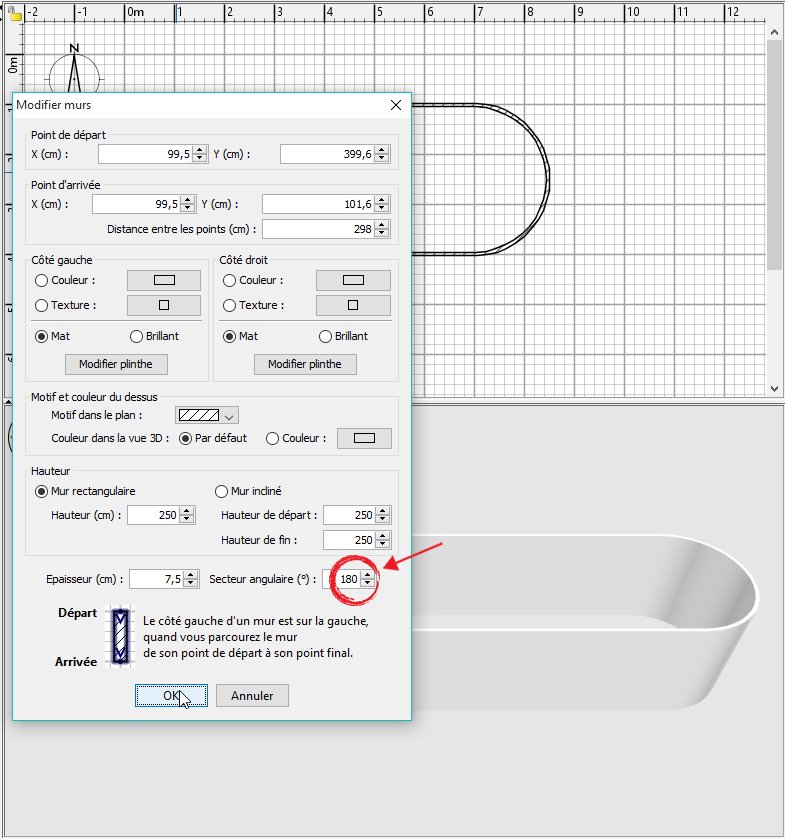The image size is (785, 839).
Task: Select Mat radio in Côté droit
Action: (230, 337)
